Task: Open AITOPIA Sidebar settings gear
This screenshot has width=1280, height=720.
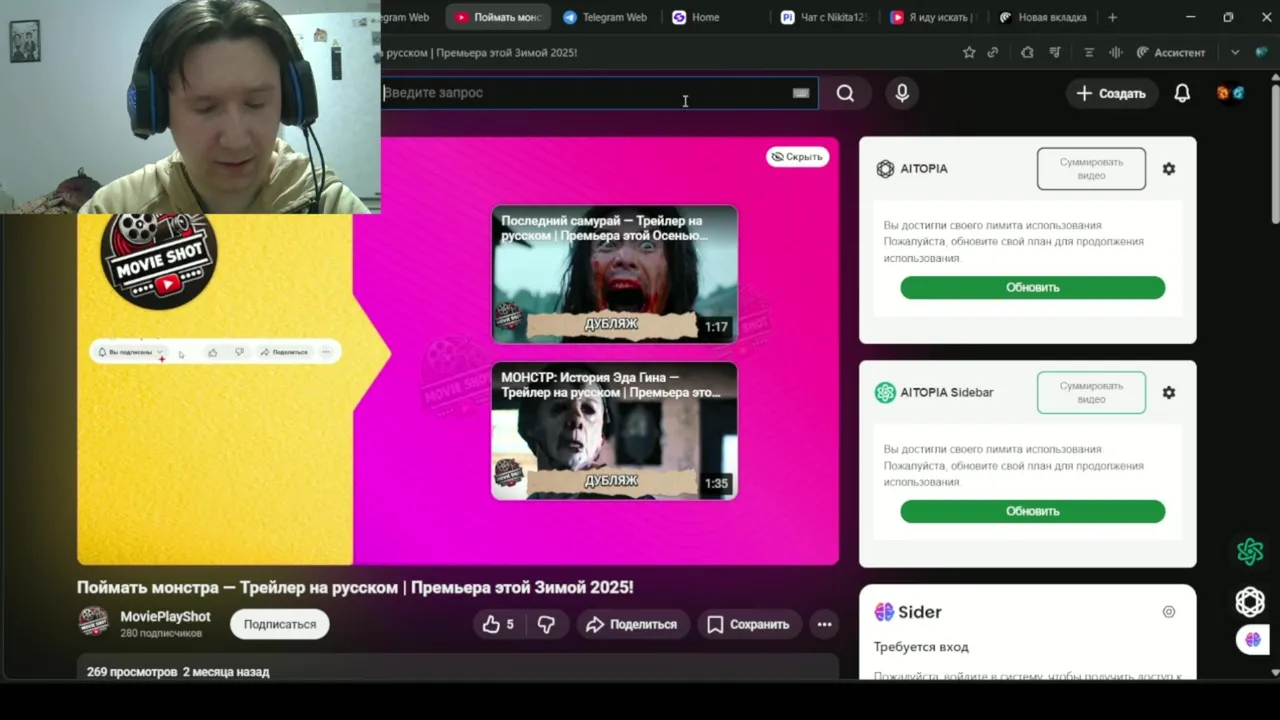Action: pyautogui.click(x=1169, y=393)
